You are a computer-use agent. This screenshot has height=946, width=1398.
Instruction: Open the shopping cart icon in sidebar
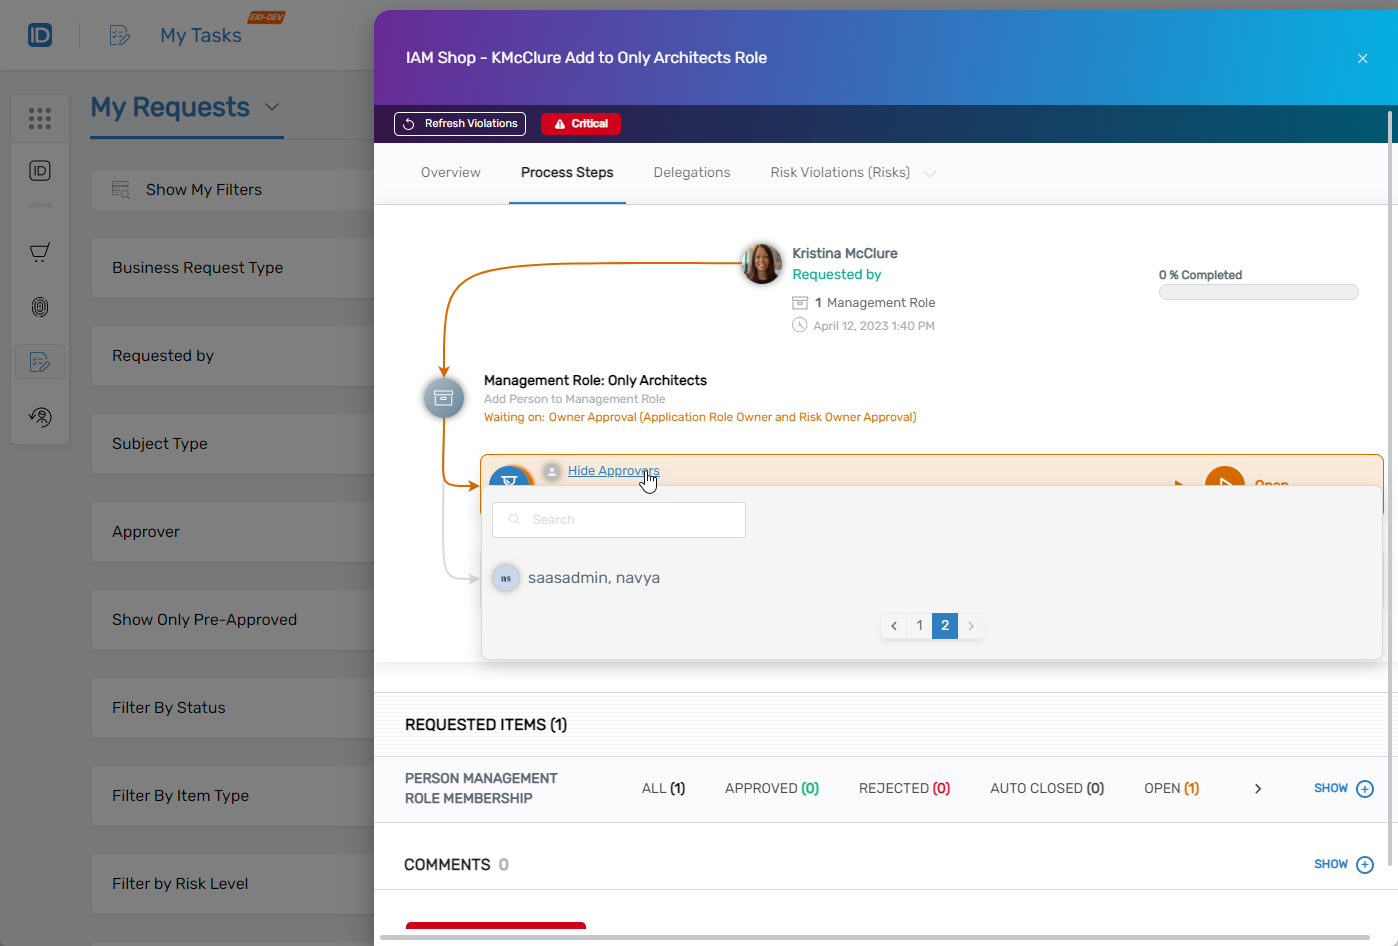click(x=40, y=252)
